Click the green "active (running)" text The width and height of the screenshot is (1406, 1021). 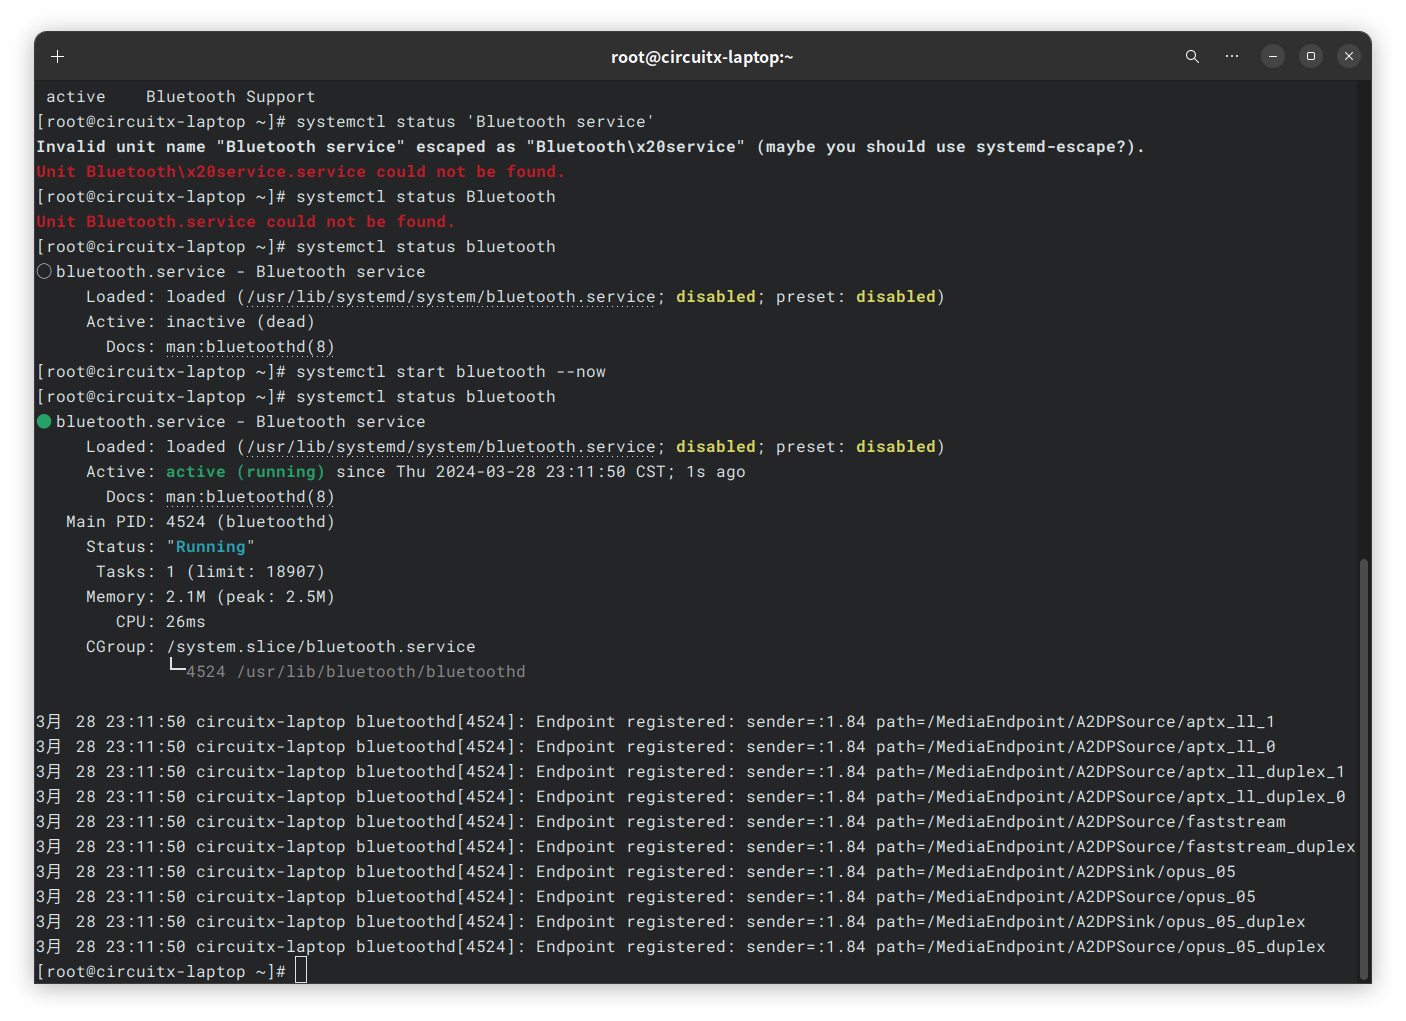[x=245, y=472]
